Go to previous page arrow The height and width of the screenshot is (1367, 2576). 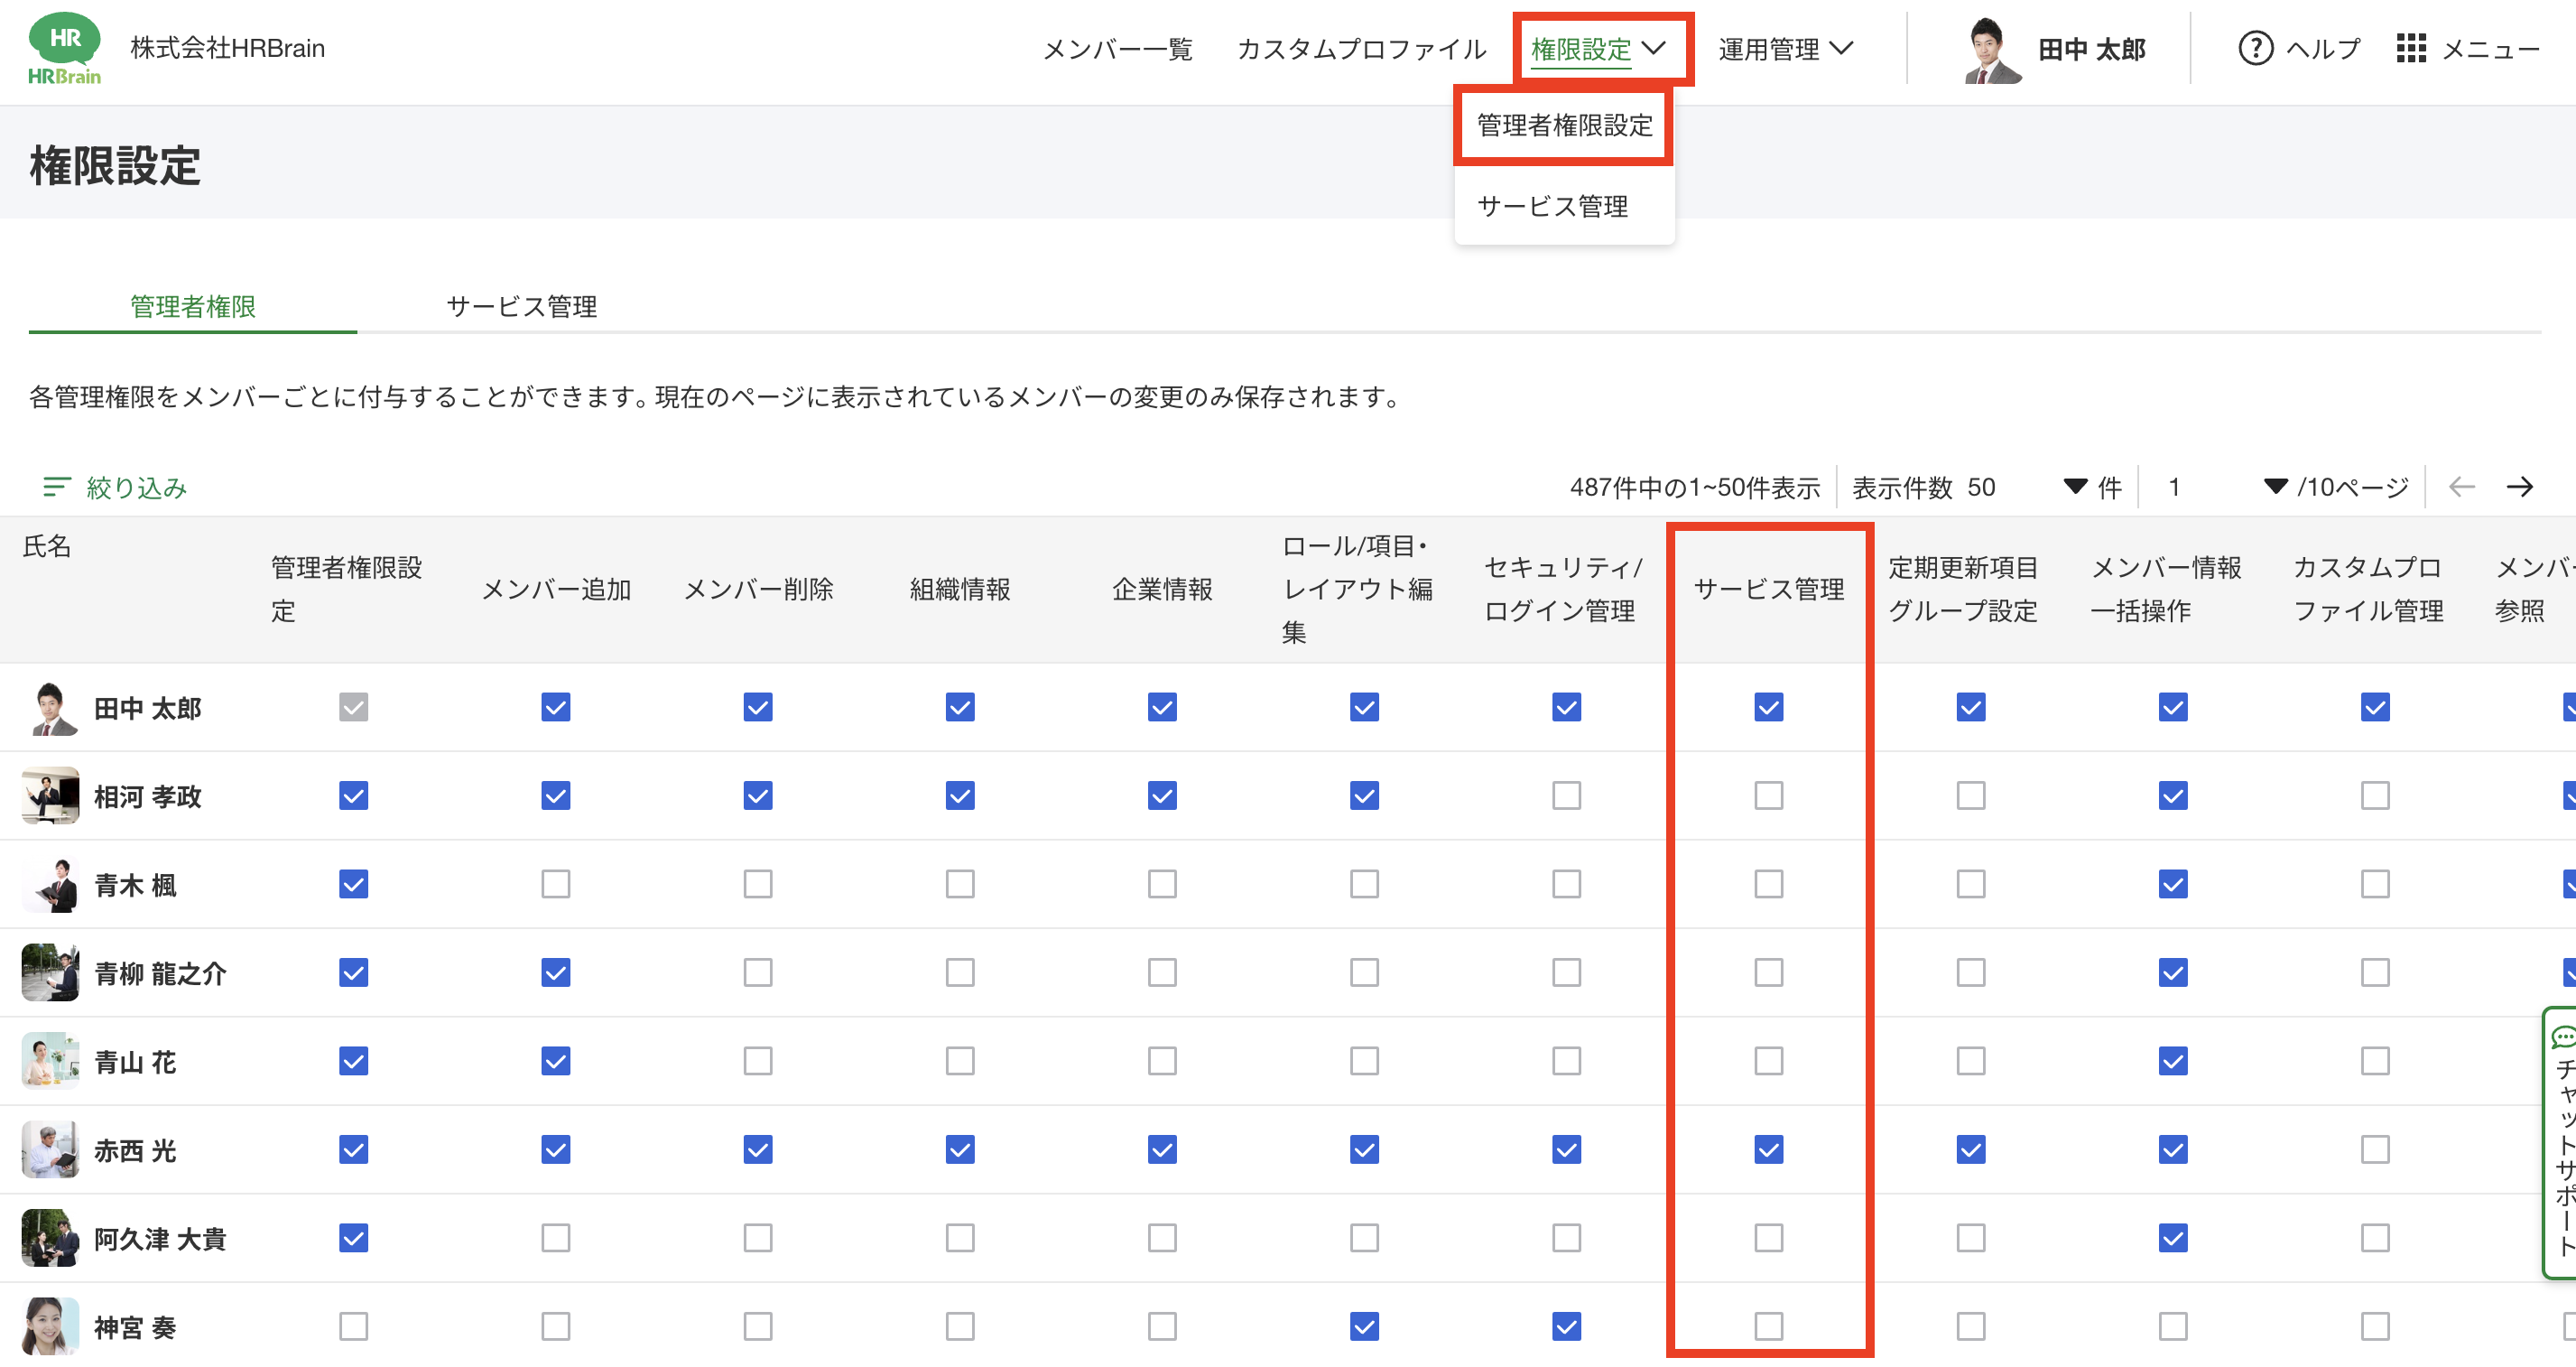(2461, 487)
